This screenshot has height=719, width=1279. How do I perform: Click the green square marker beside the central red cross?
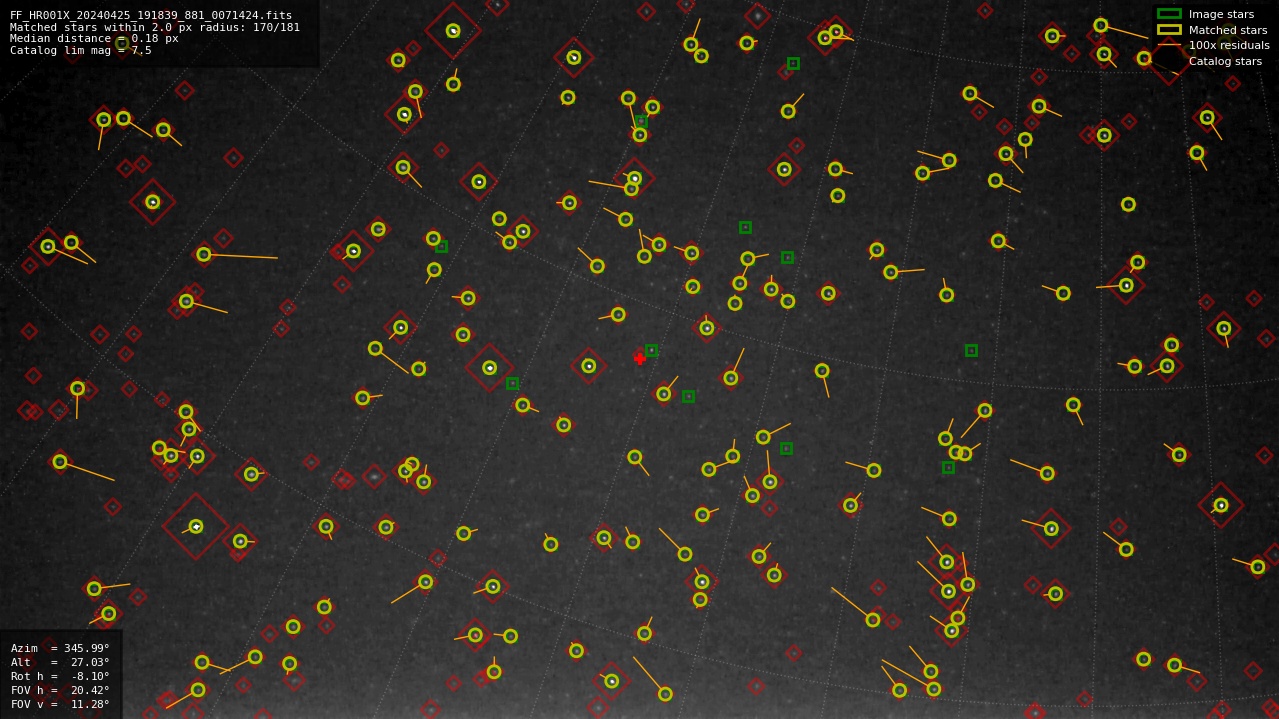point(651,350)
